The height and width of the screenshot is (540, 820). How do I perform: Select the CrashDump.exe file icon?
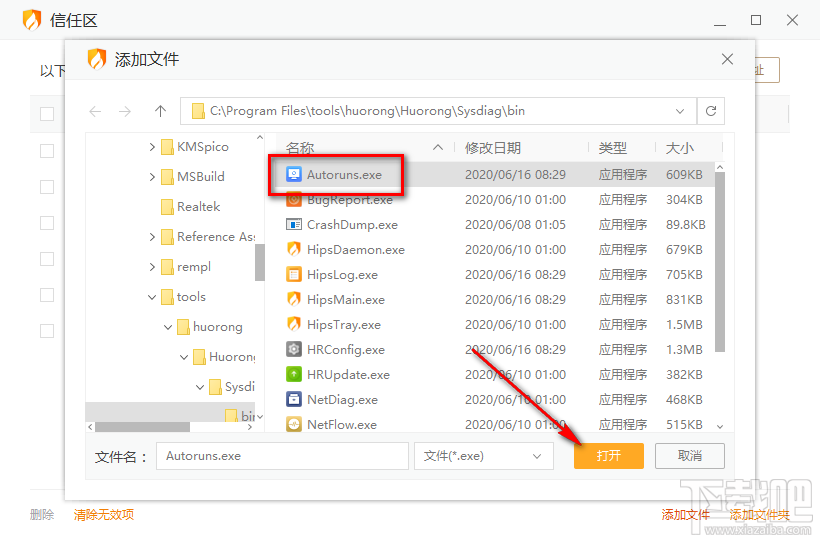coord(294,224)
